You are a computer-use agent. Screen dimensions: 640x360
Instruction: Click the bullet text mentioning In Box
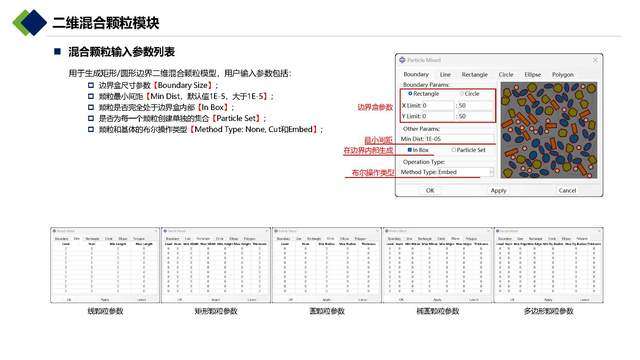(167, 107)
